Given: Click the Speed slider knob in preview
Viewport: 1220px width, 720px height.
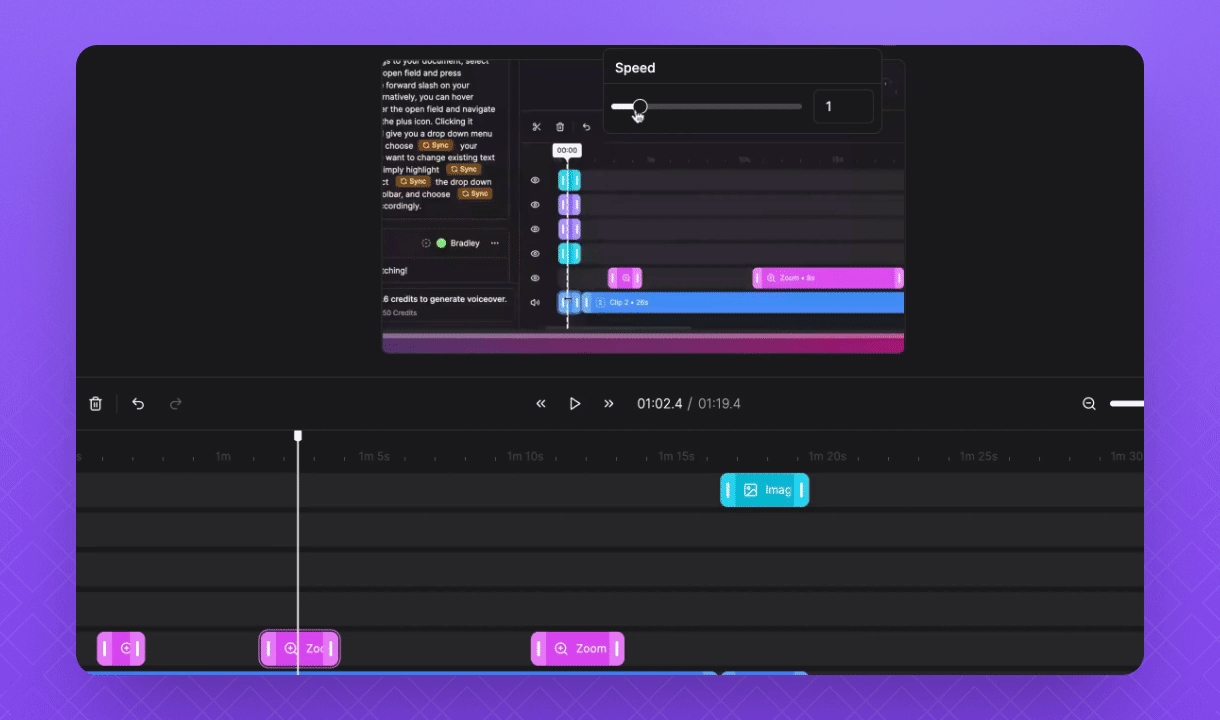Looking at the screenshot, I should tap(640, 106).
